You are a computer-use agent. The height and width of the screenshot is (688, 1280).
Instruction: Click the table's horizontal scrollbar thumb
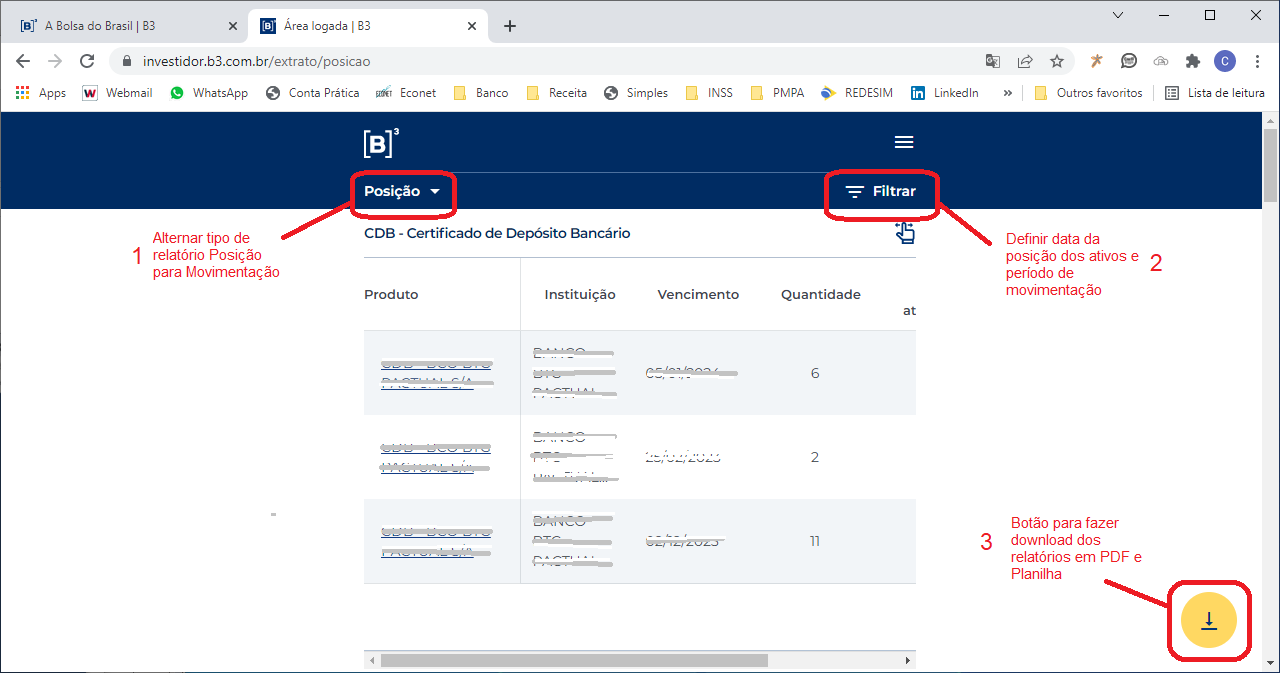[x=574, y=660]
